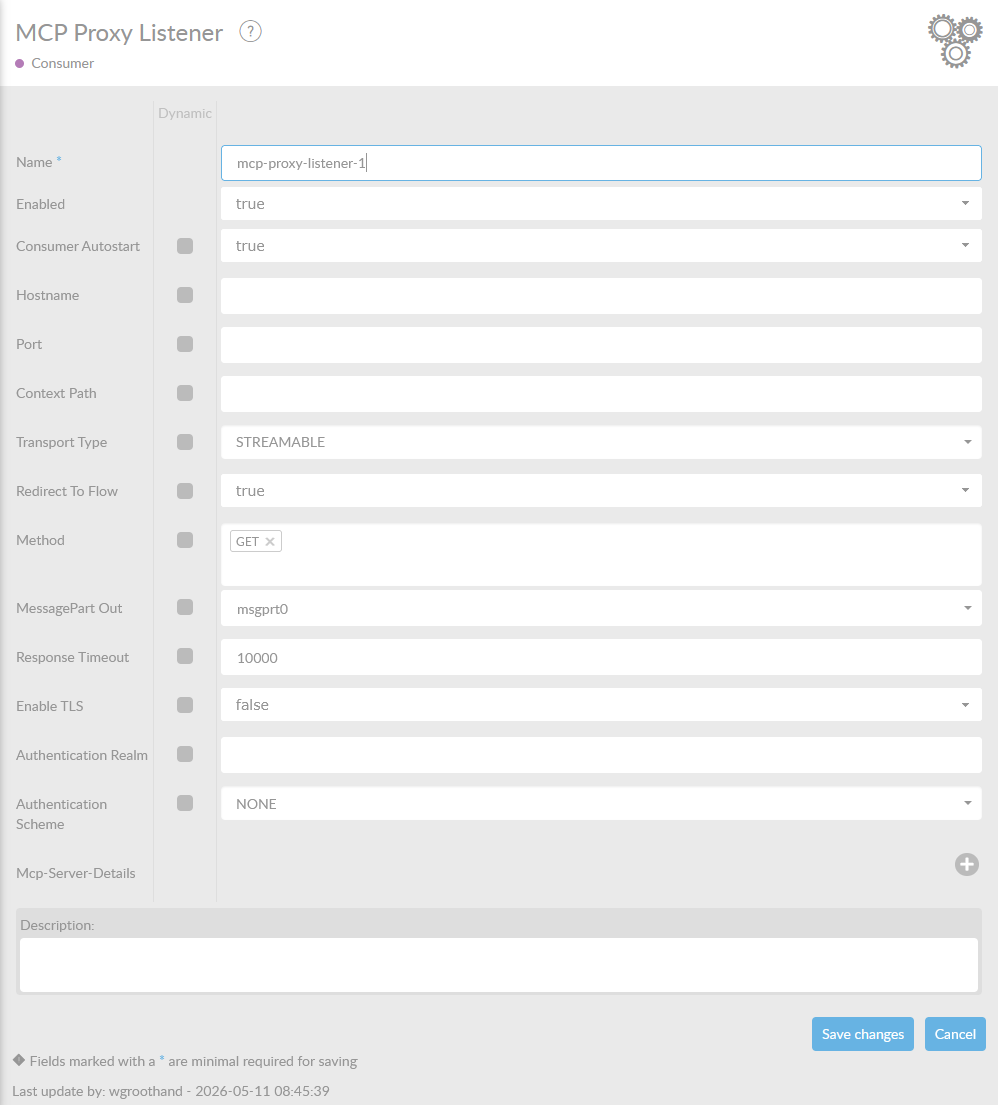The width and height of the screenshot is (998, 1105).
Task: Click the Cancel button
Action: [955, 1034]
